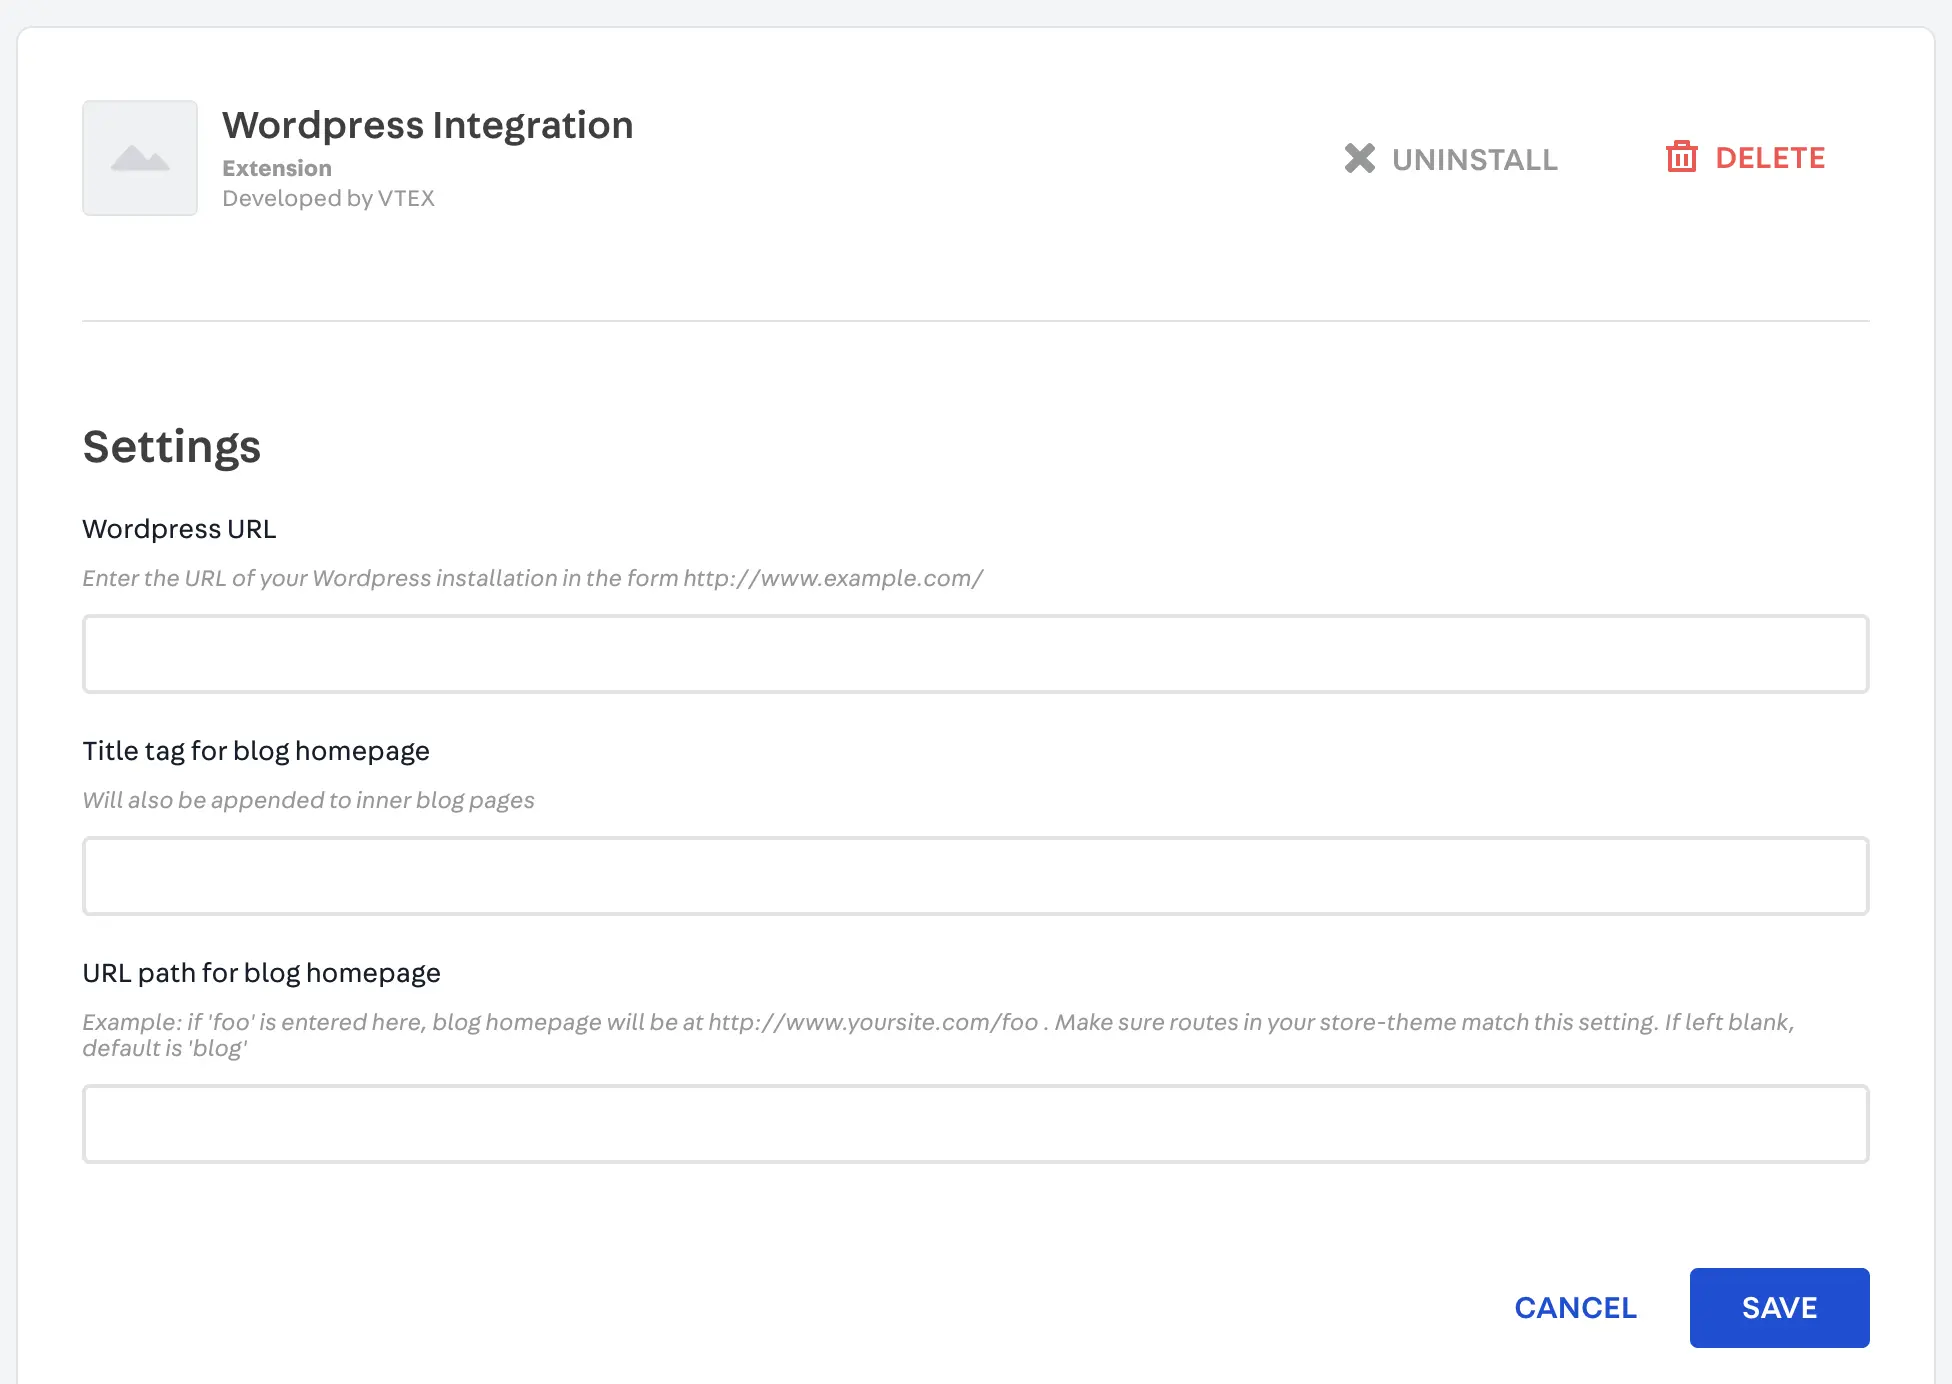Focus the Title tag for blog homepage field

975,876
